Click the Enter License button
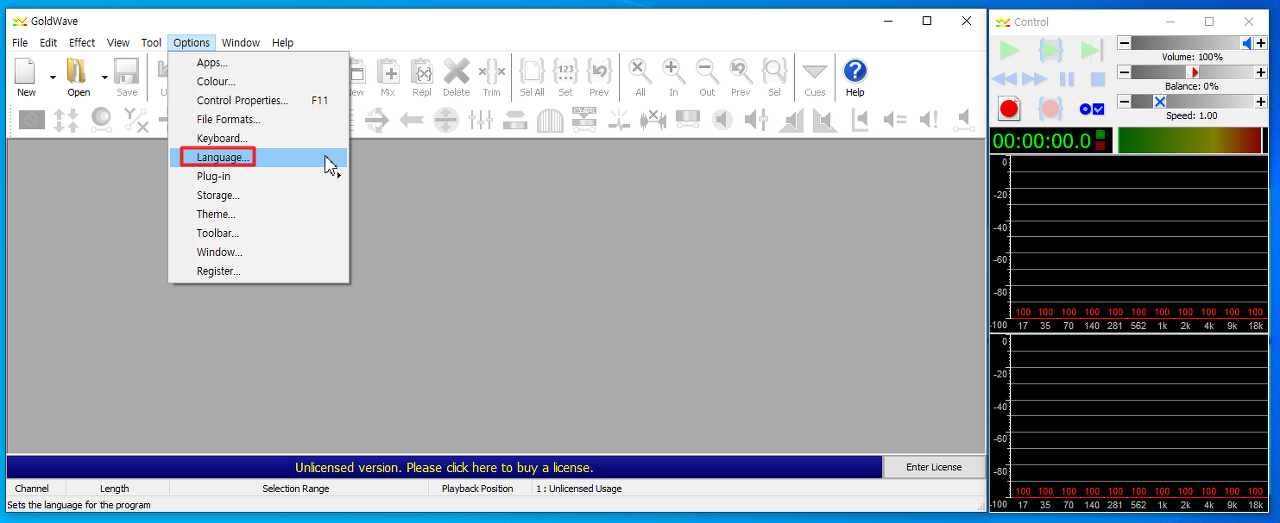This screenshot has height=523, width=1280. click(x=934, y=467)
